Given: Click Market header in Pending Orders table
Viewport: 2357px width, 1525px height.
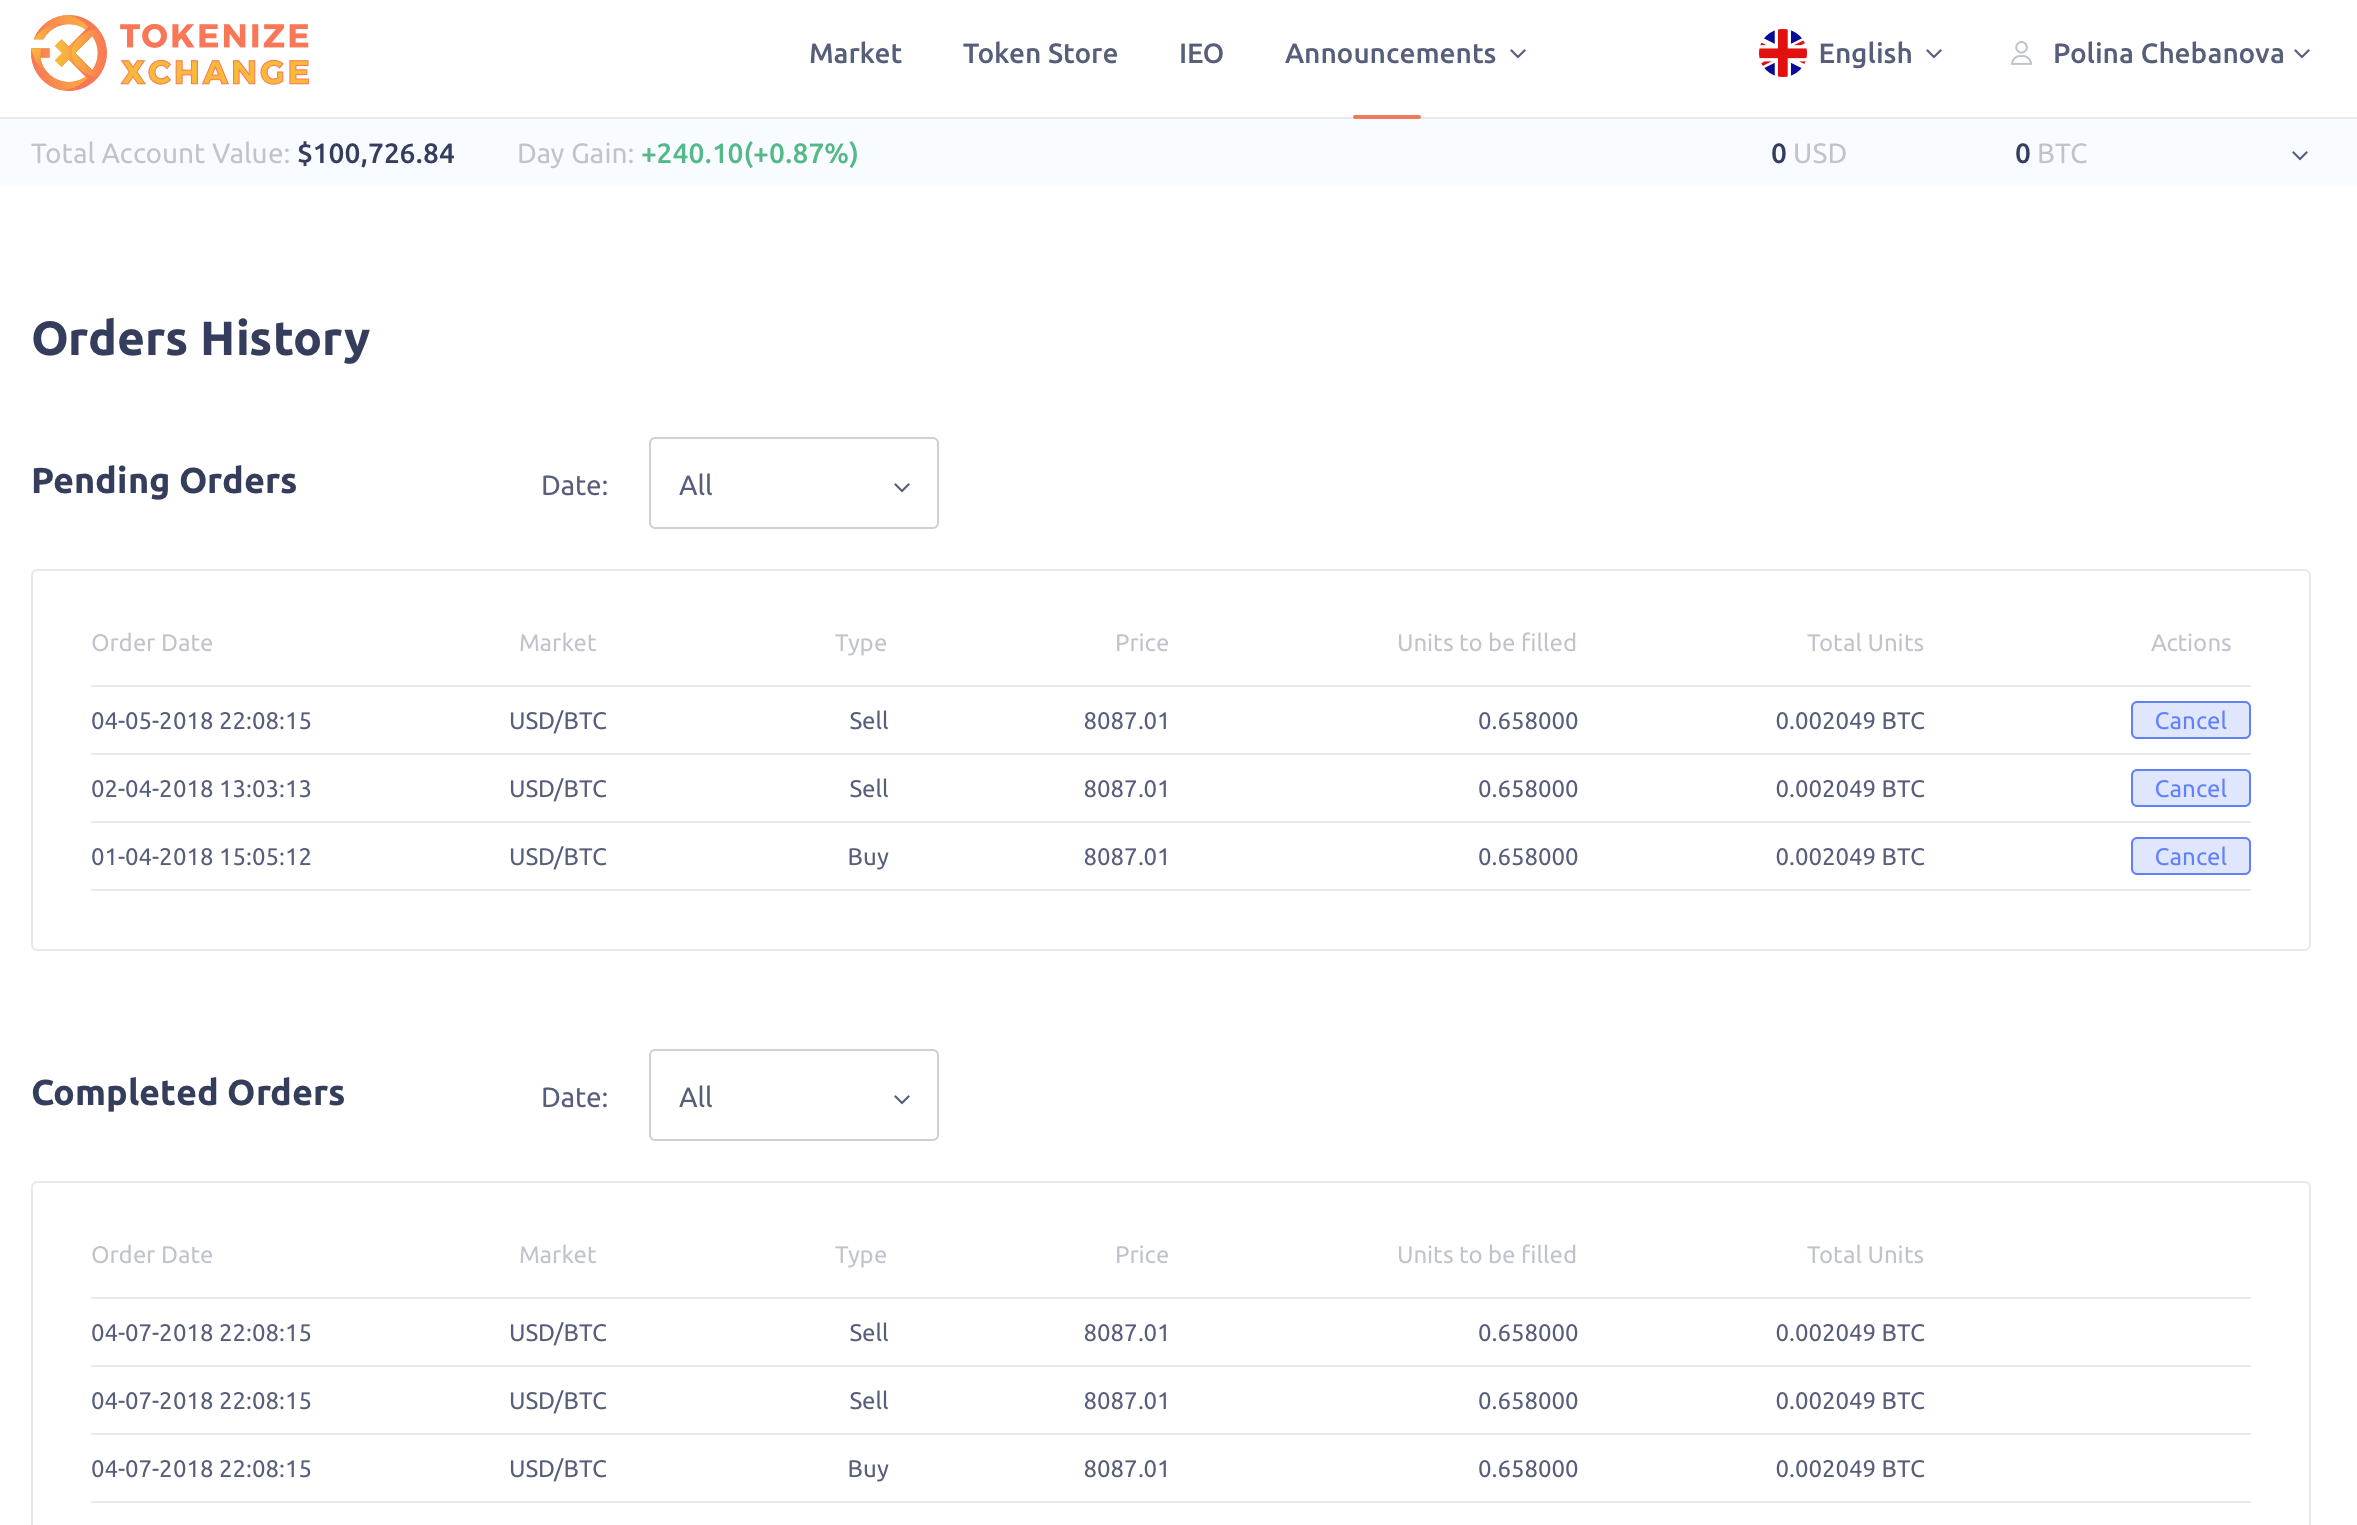Looking at the screenshot, I should (557, 642).
